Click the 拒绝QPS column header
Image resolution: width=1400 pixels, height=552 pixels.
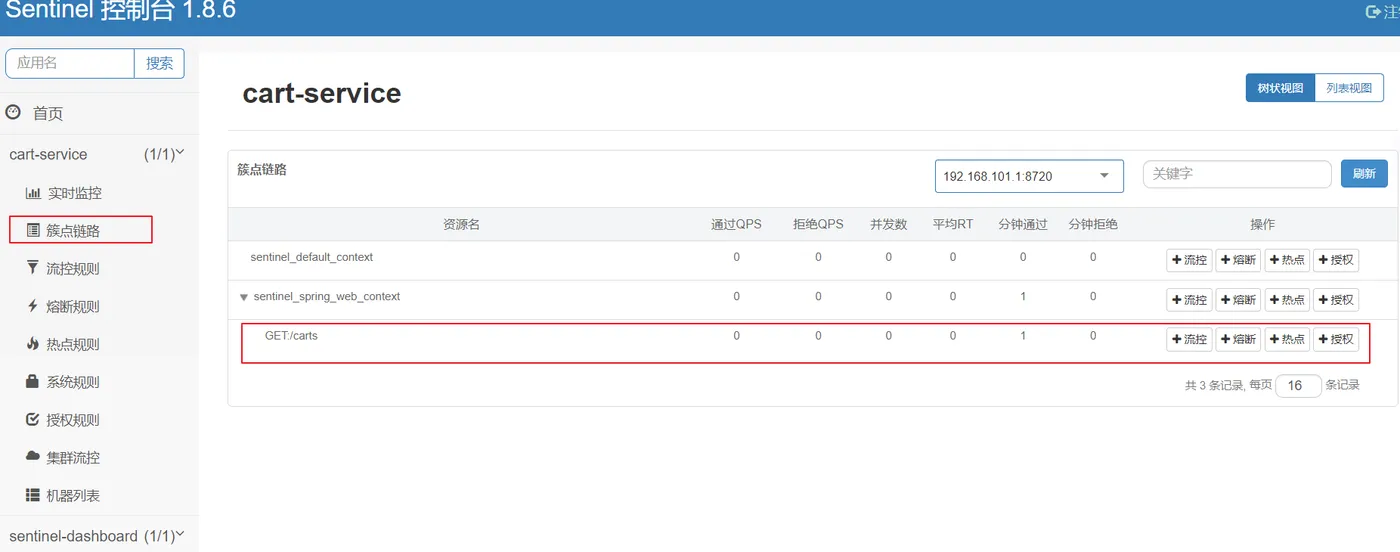pos(818,224)
